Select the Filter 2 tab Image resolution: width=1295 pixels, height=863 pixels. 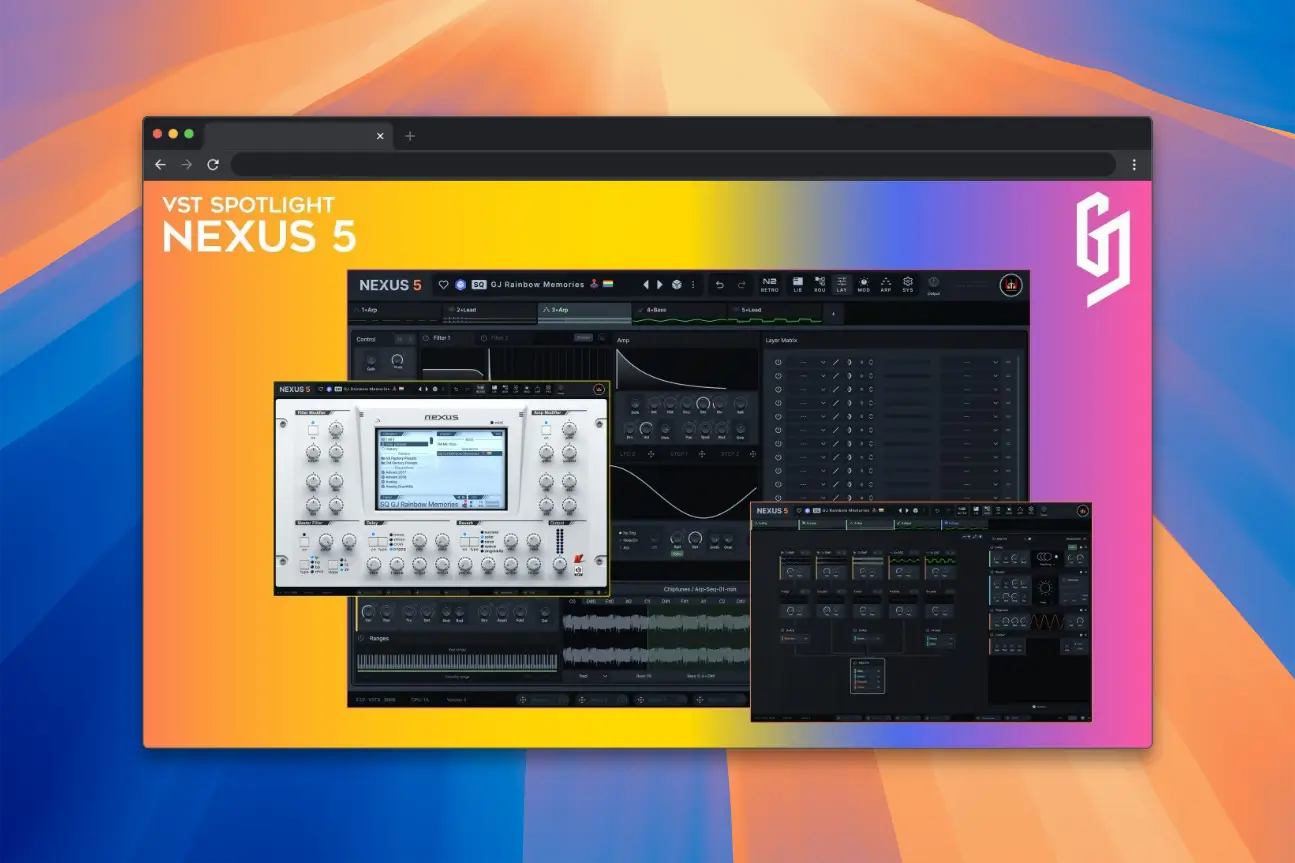click(x=497, y=339)
